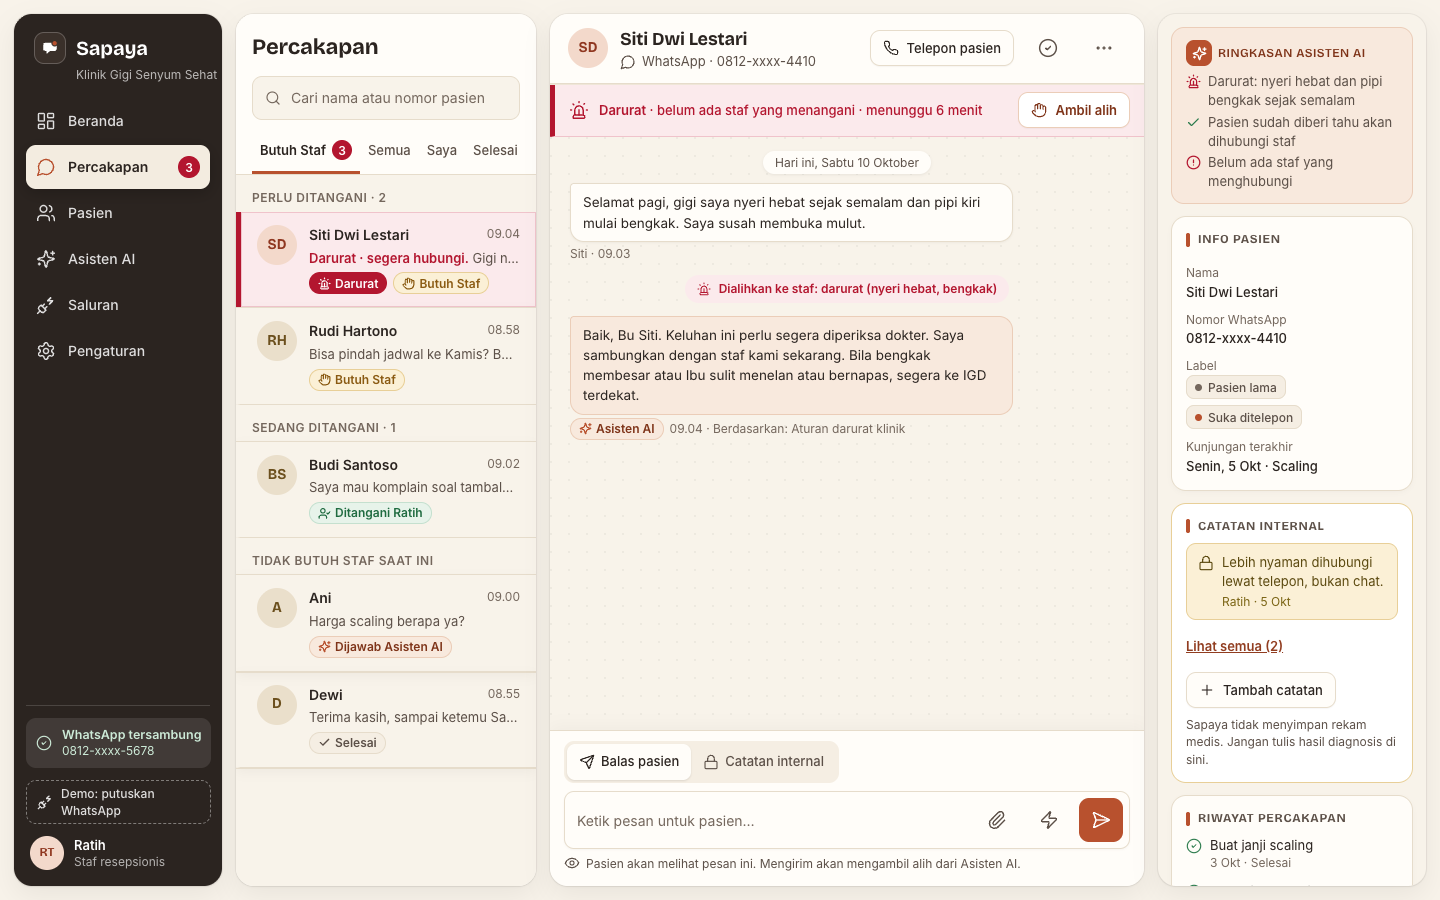Open the Percakapan menu item
This screenshot has width=1440, height=900.
118,167
